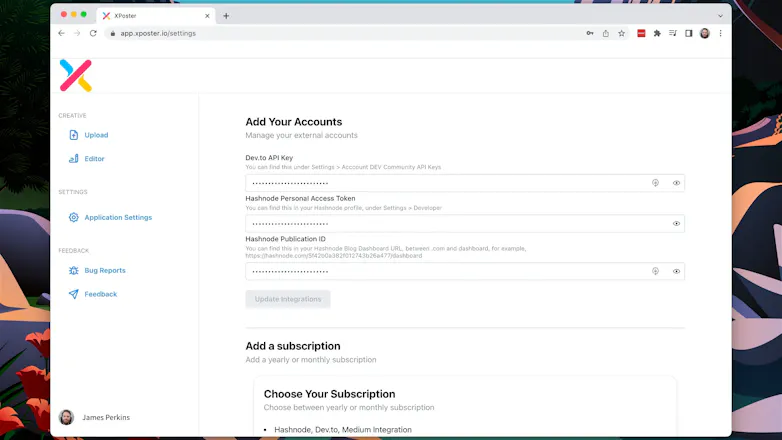Click the Add Your Accounts heading
Viewport: 782px width, 440px height.
pyautogui.click(x=294, y=122)
